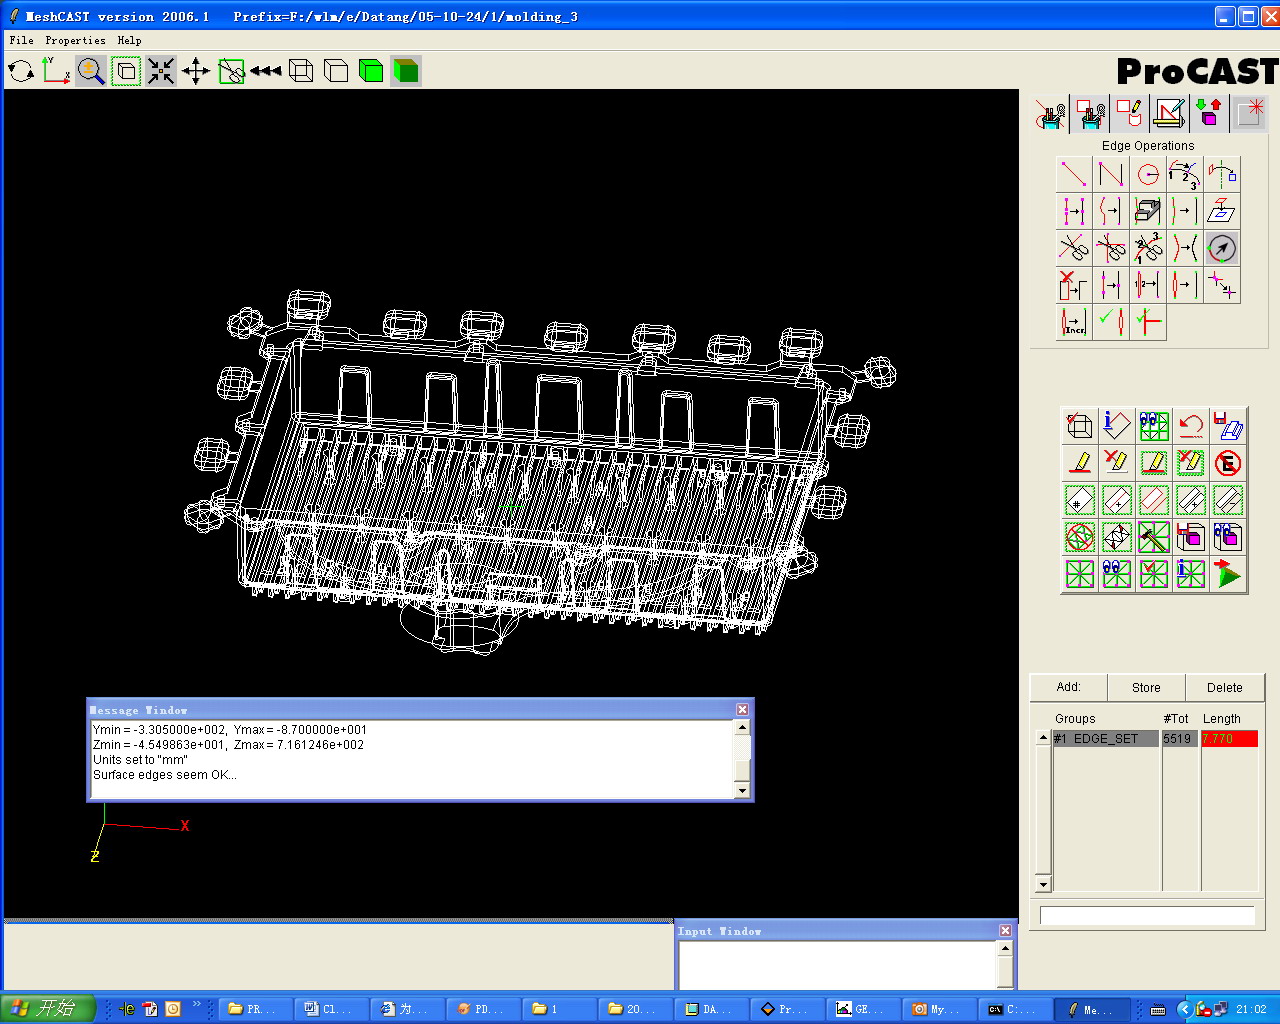
Task: Click the crossed-out E icon
Action: [1227, 463]
